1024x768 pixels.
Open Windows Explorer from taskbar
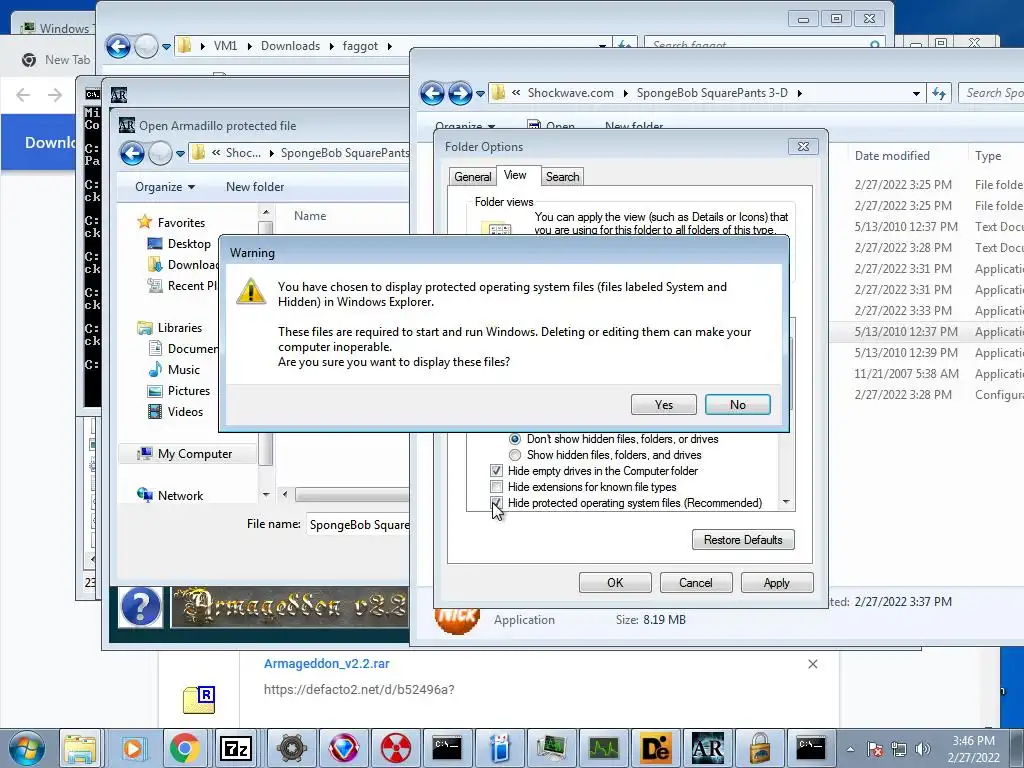(x=80, y=748)
